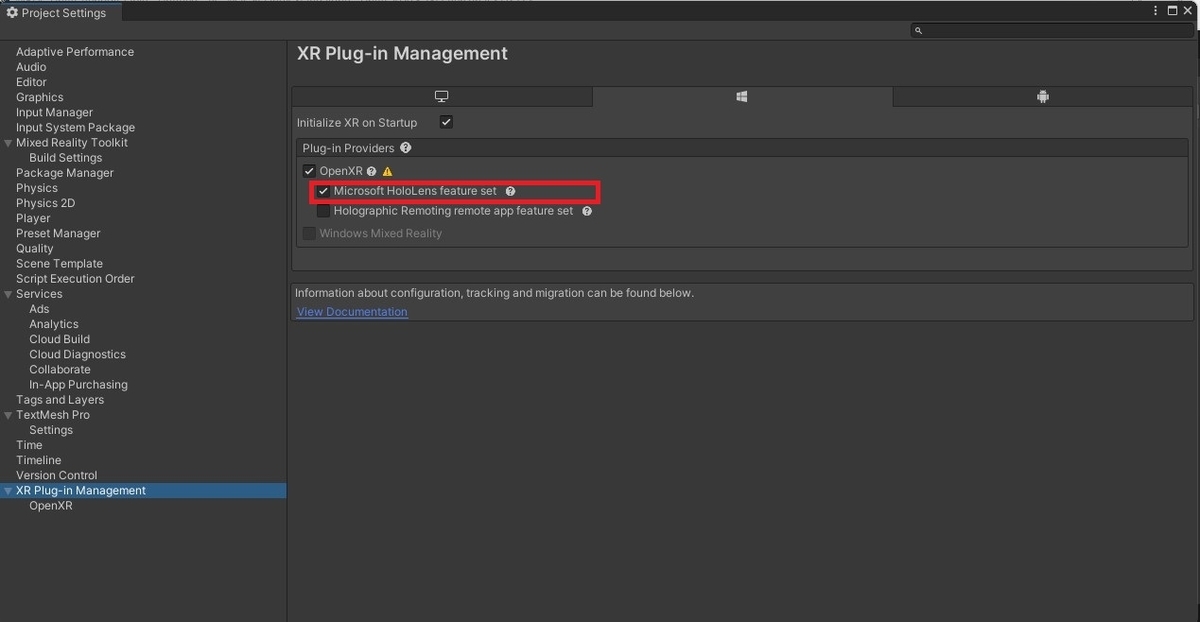Select Analytics under Services
1200x622 pixels.
point(54,324)
